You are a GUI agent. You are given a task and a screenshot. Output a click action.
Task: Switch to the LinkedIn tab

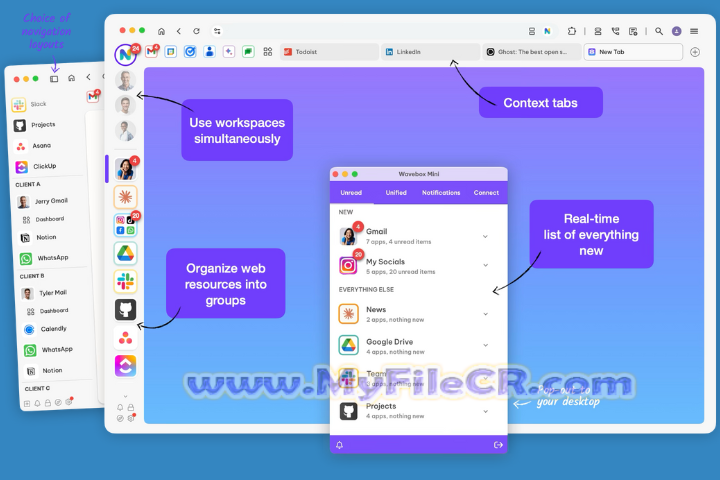(x=430, y=52)
